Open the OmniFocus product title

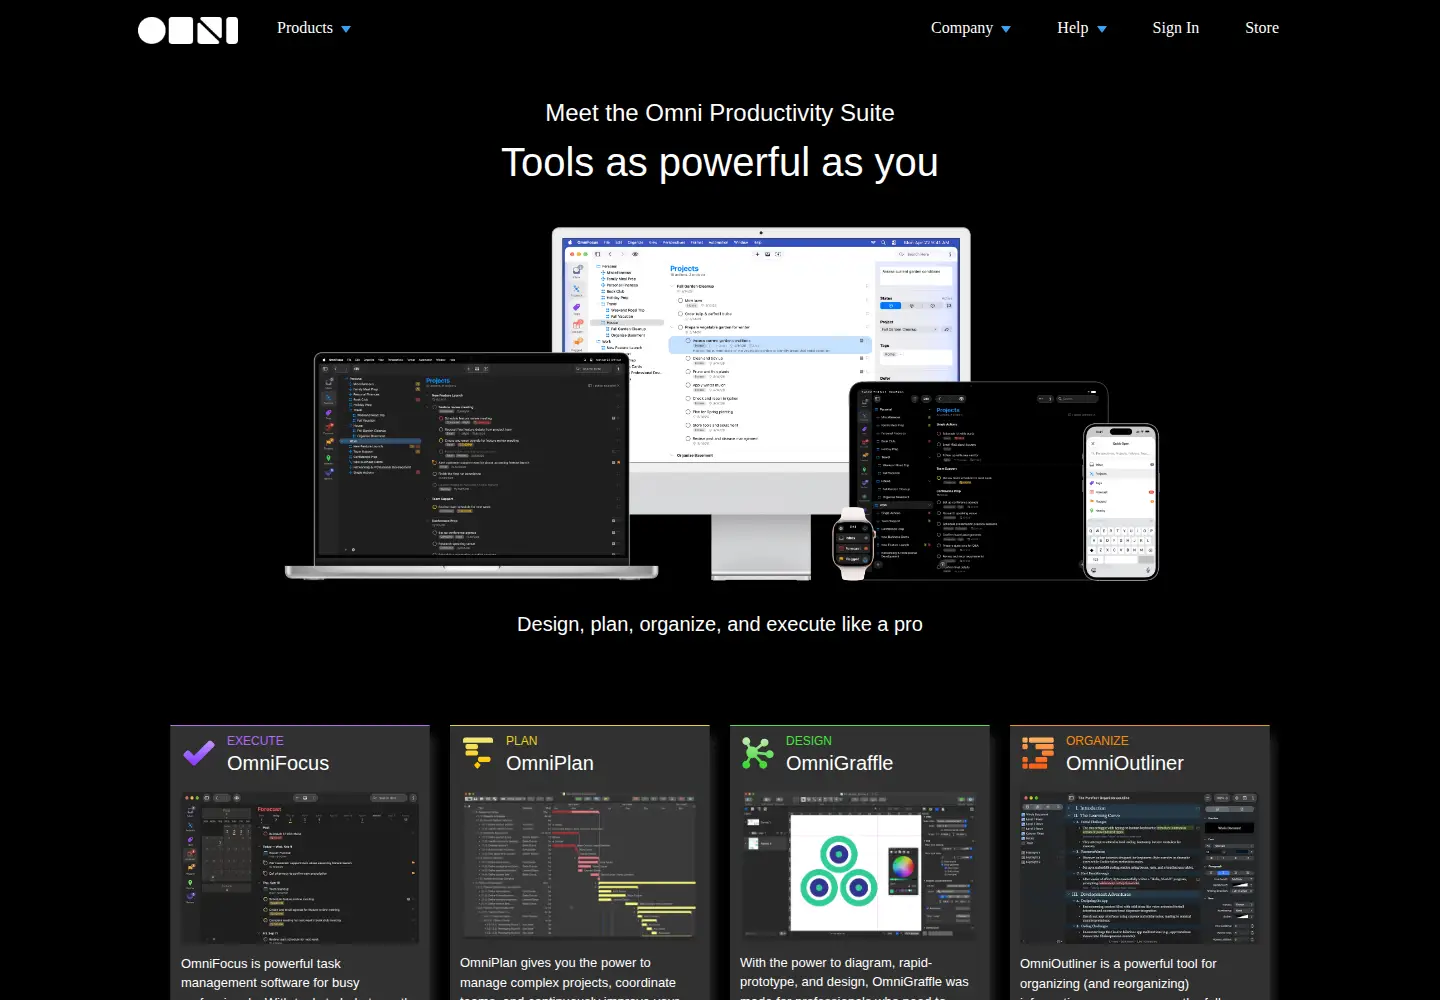tap(278, 763)
